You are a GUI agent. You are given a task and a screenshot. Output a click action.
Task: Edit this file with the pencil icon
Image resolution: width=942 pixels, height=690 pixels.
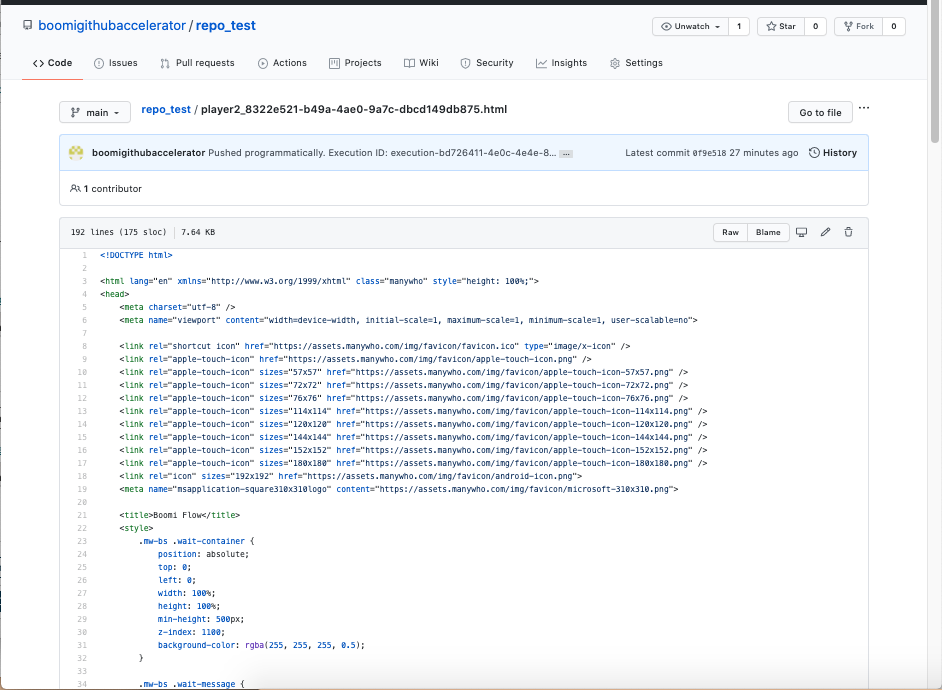tap(824, 232)
